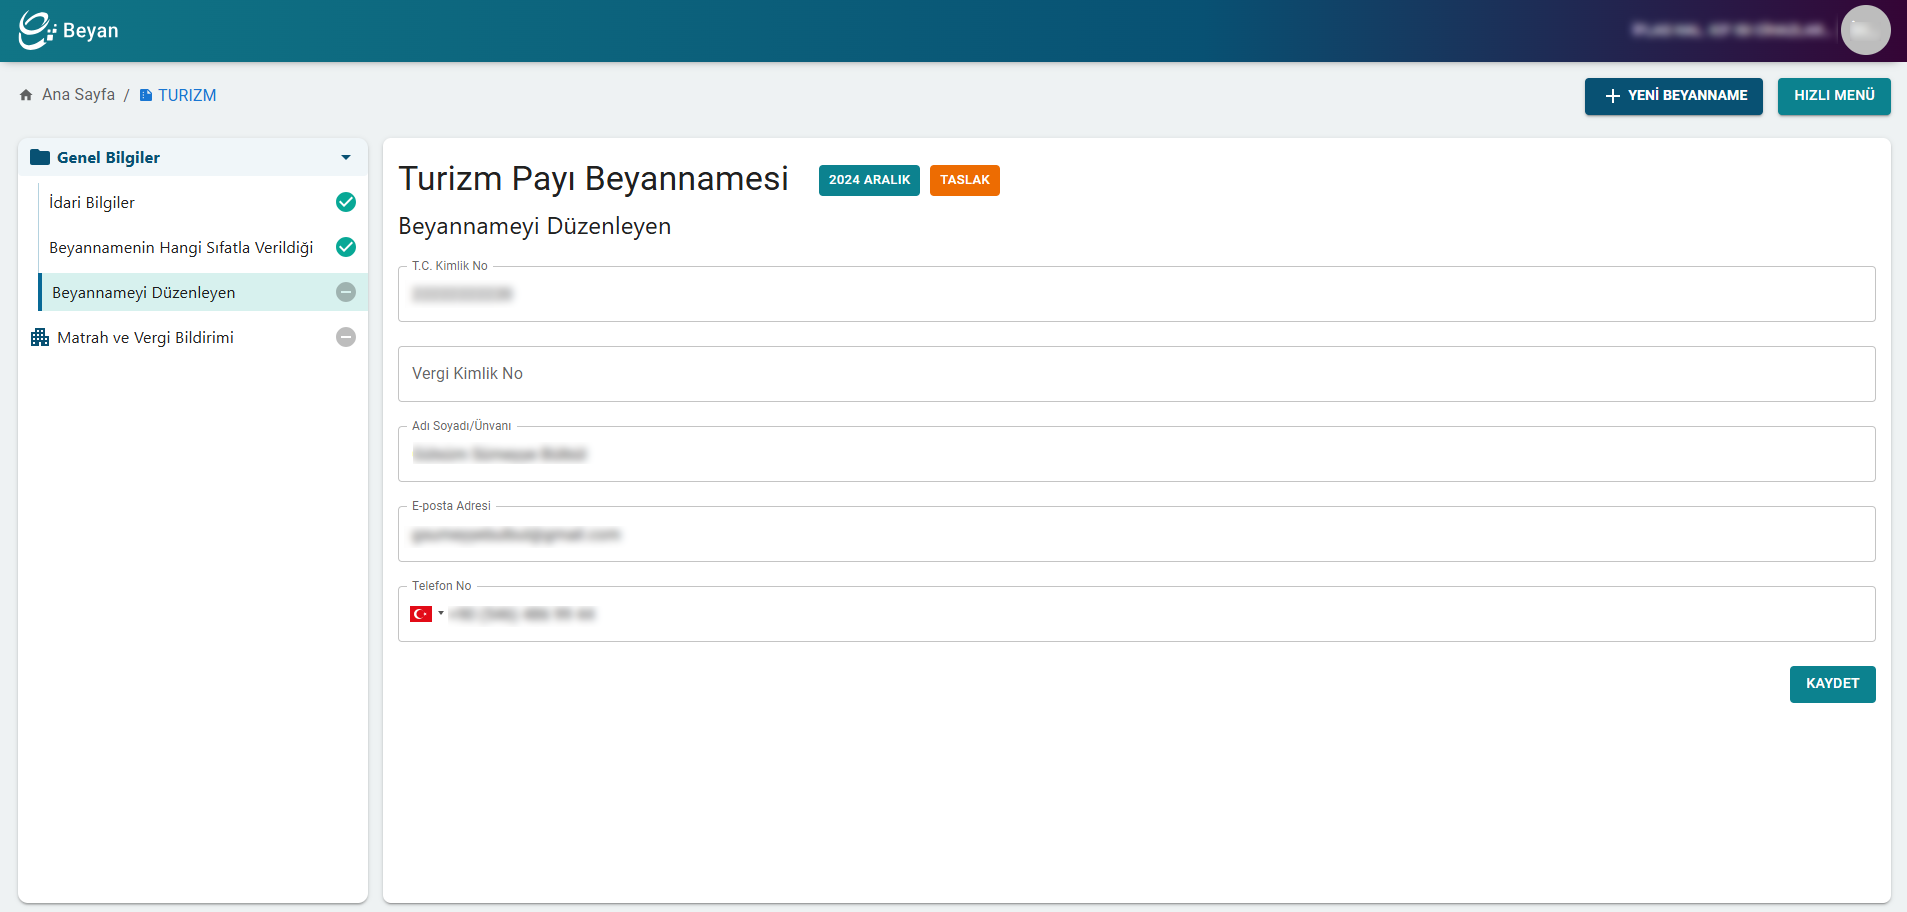
Task: Click green check beside Beyannamenin Hangi Sıfatla Verildiği
Action: point(346,247)
